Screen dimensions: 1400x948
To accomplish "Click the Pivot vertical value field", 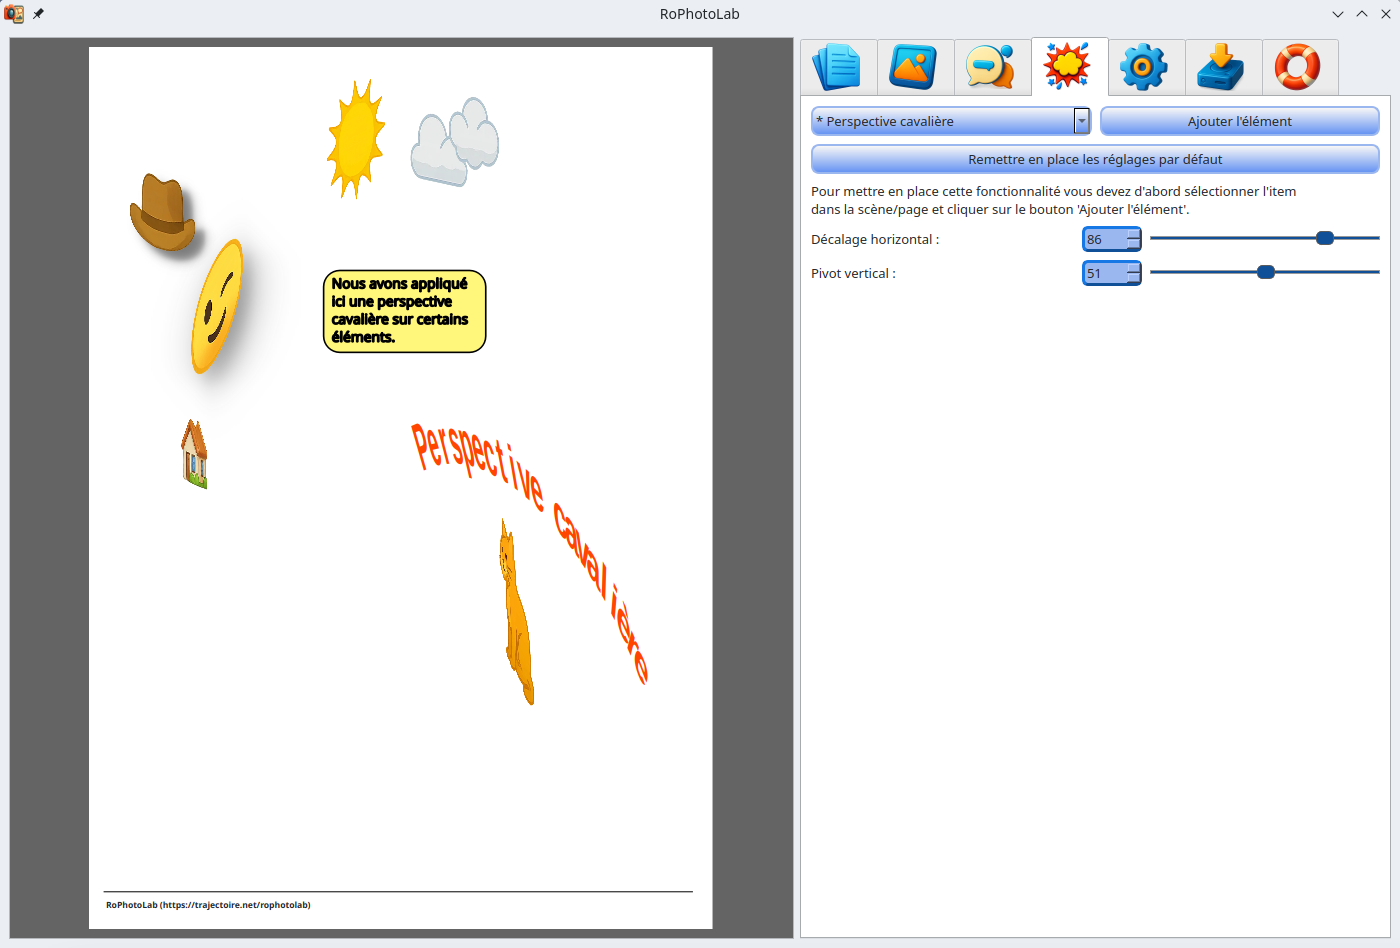I will (1104, 273).
